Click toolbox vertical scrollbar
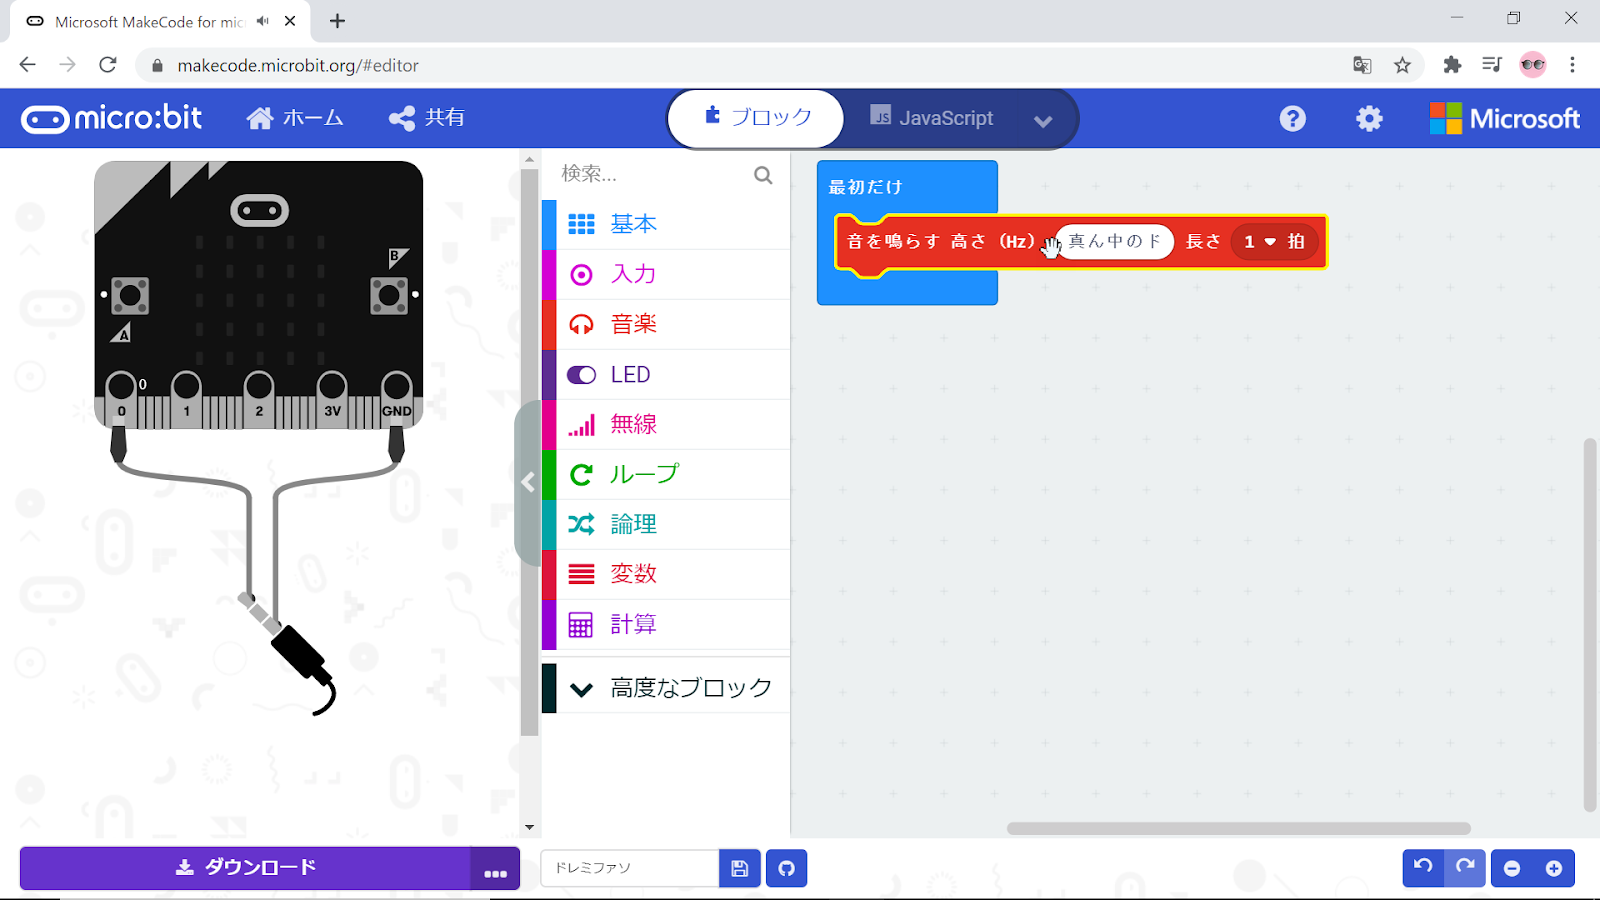Viewport: 1600px width, 900px height. click(x=530, y=450)
